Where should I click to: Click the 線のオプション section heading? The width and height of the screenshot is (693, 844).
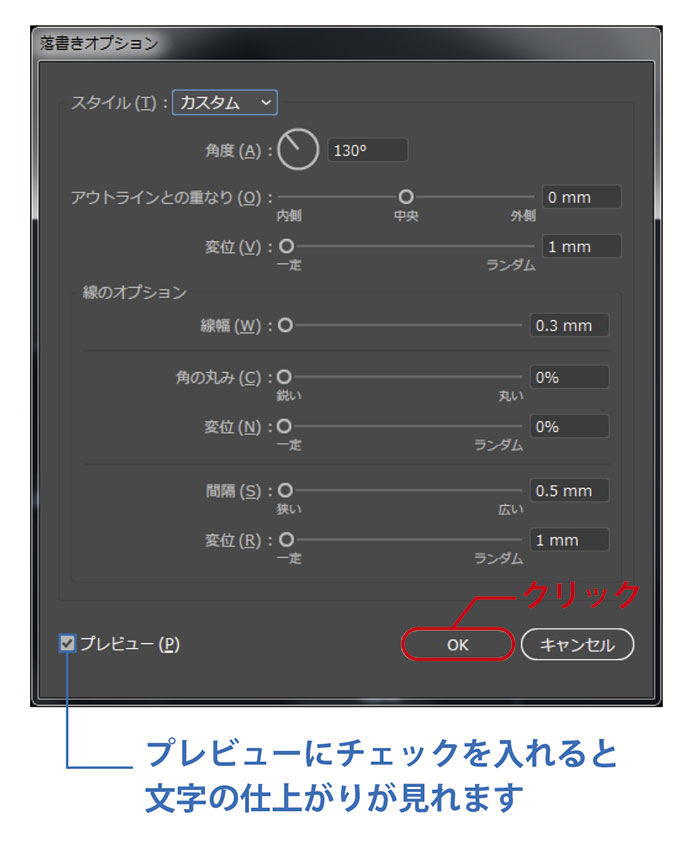(134, 292)
